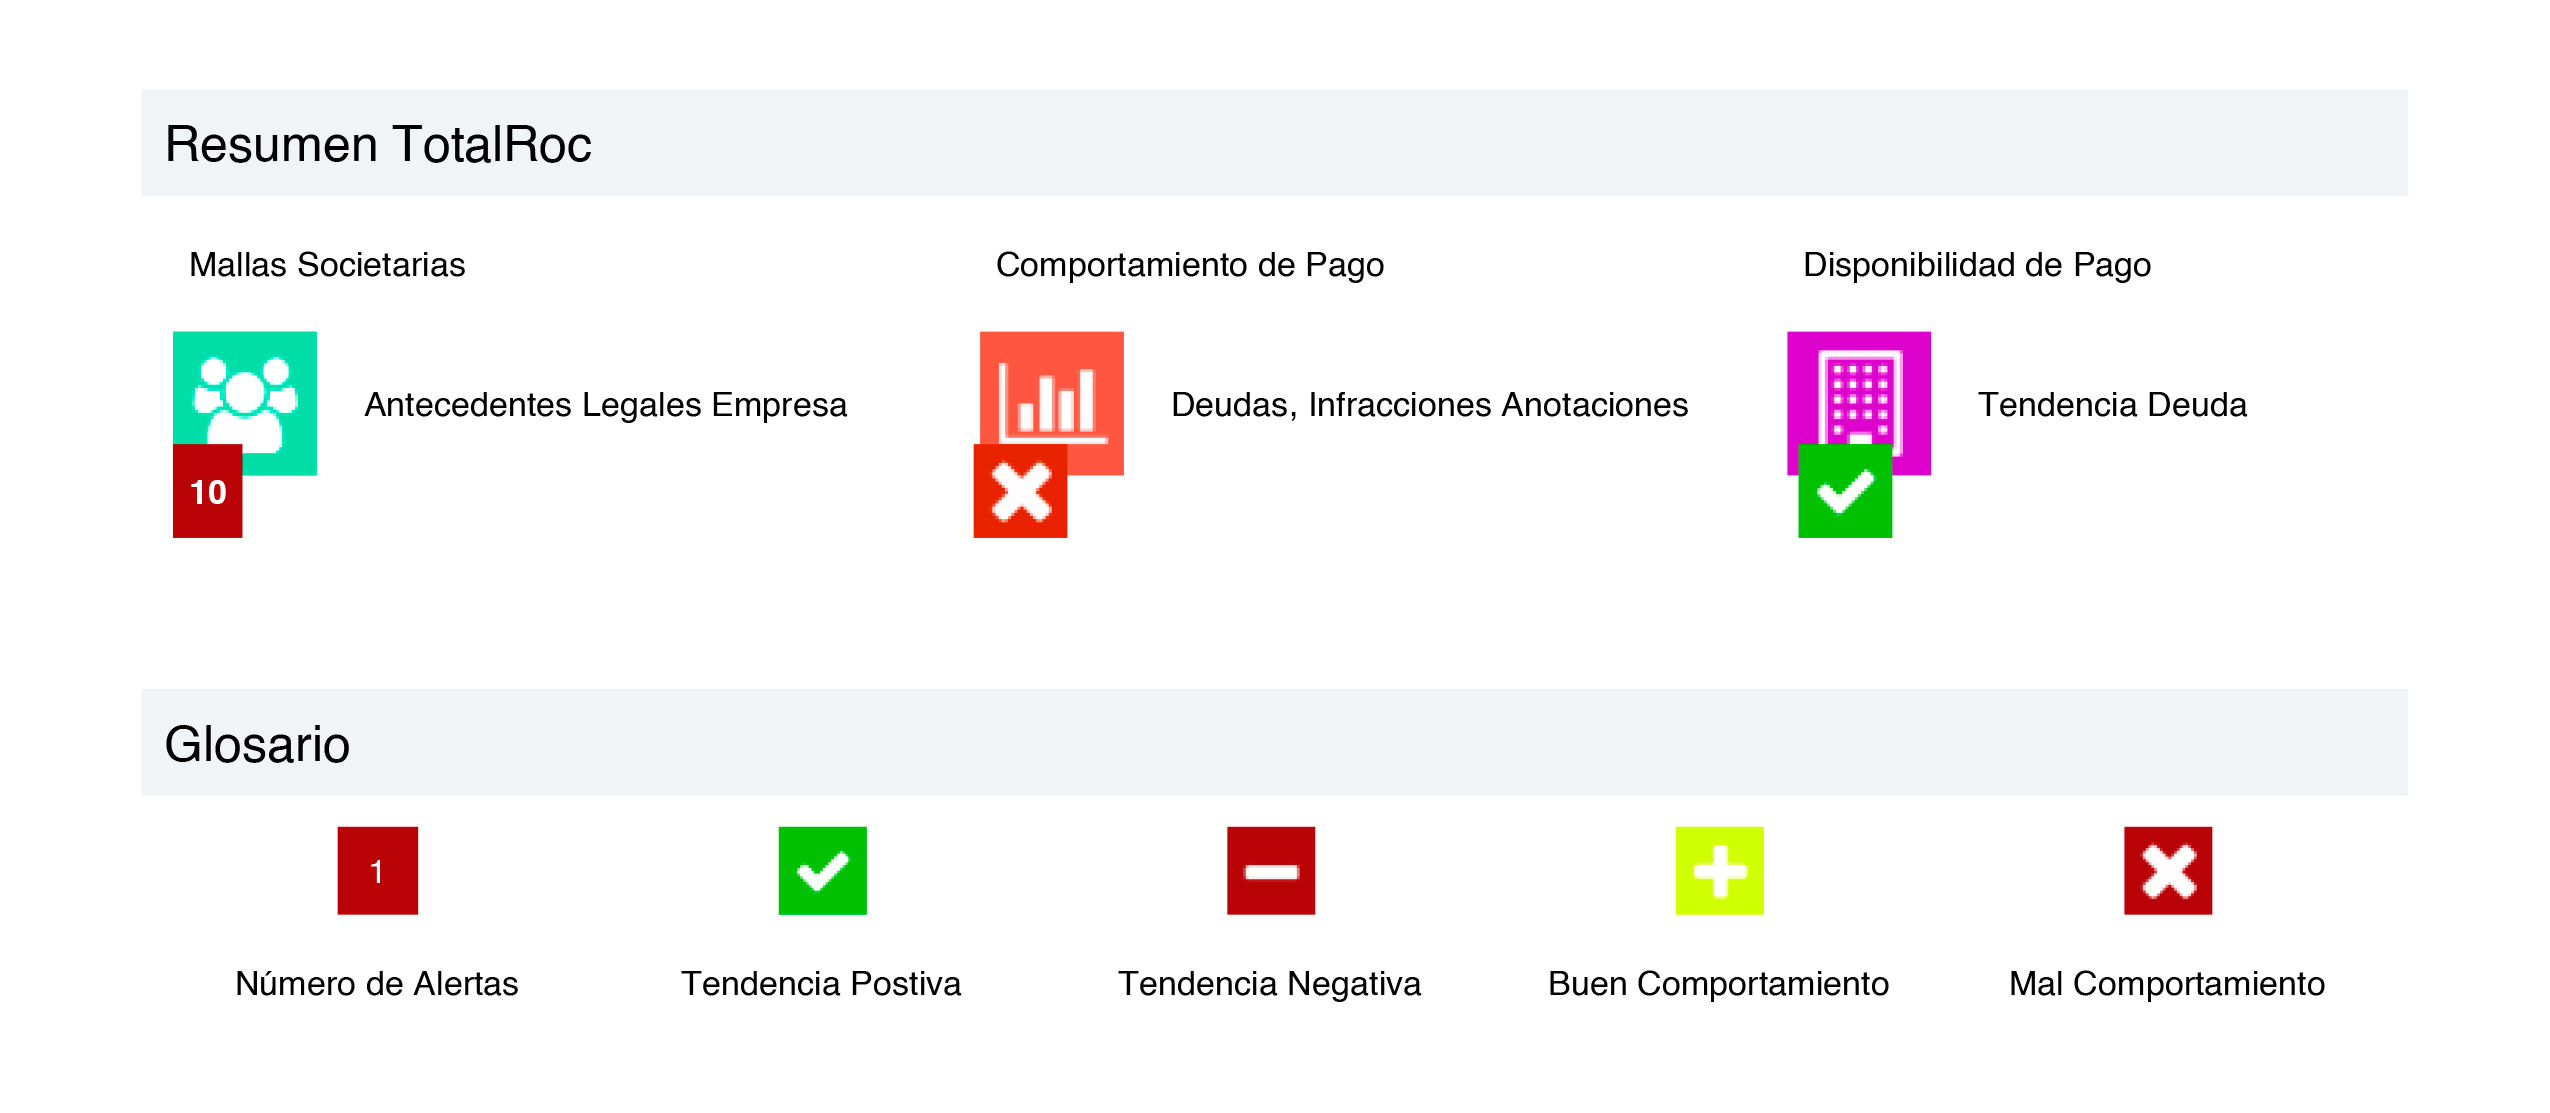Click the yellow plus Buen Comportamiento icon

[1720, 870]
